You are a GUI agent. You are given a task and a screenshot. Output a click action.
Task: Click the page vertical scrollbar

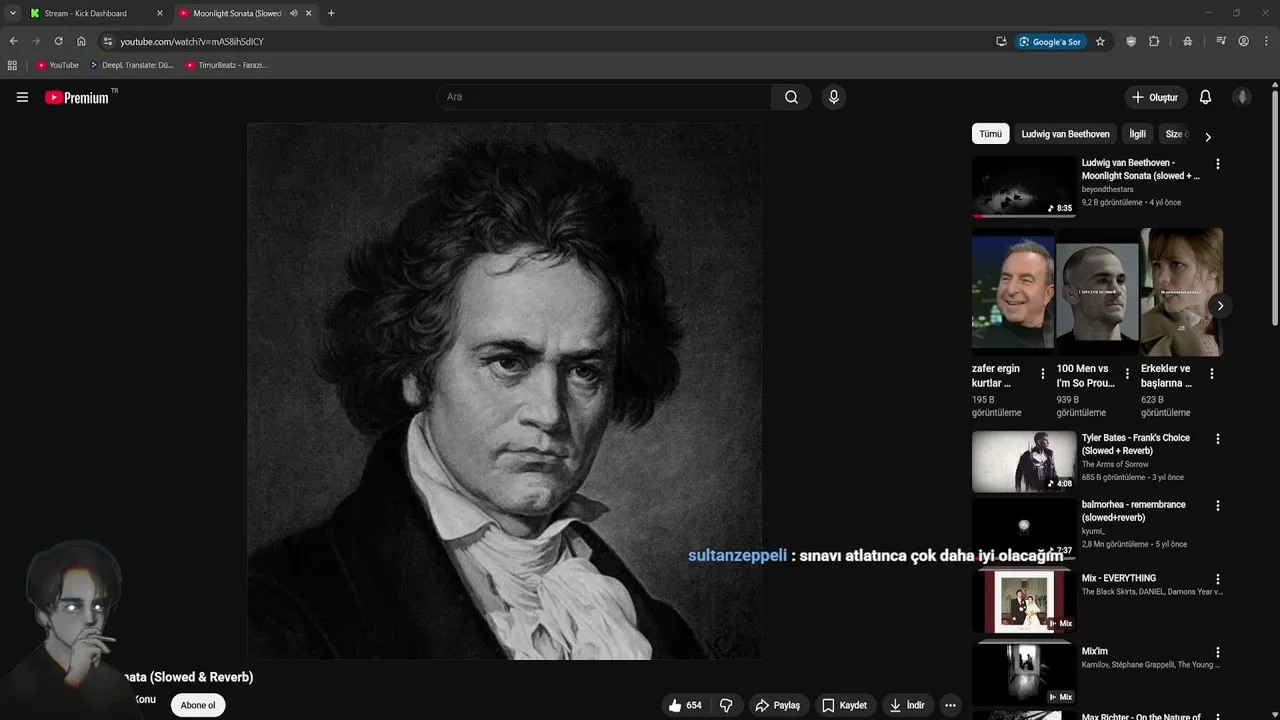tap(1275, 208)
